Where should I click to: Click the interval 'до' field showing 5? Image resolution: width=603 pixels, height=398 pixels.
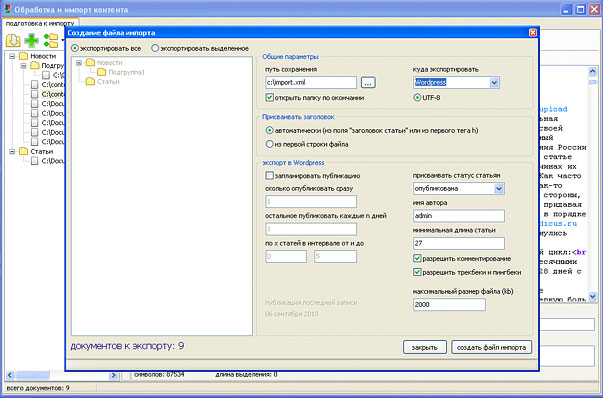pos(335,256)
